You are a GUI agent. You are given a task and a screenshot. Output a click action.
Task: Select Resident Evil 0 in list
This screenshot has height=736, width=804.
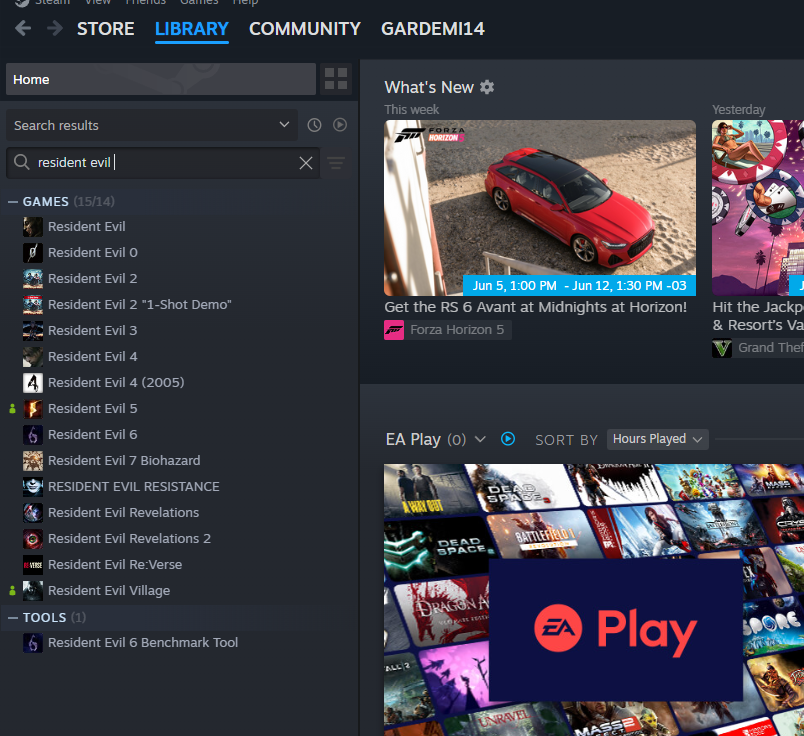point(93,253)
